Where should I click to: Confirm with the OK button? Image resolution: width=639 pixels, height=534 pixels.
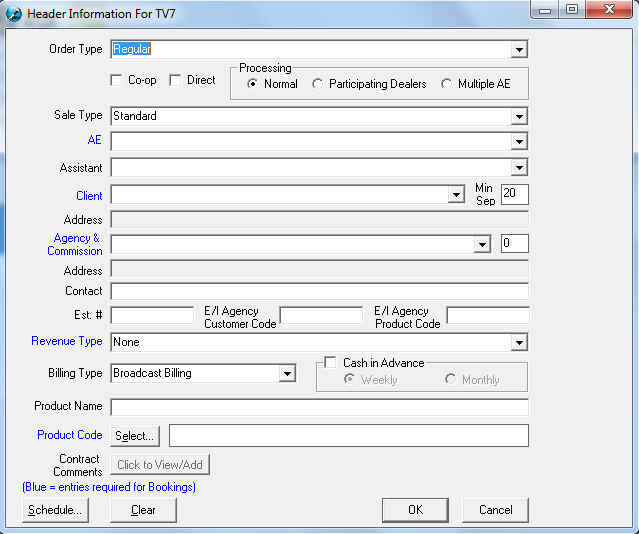415,510
